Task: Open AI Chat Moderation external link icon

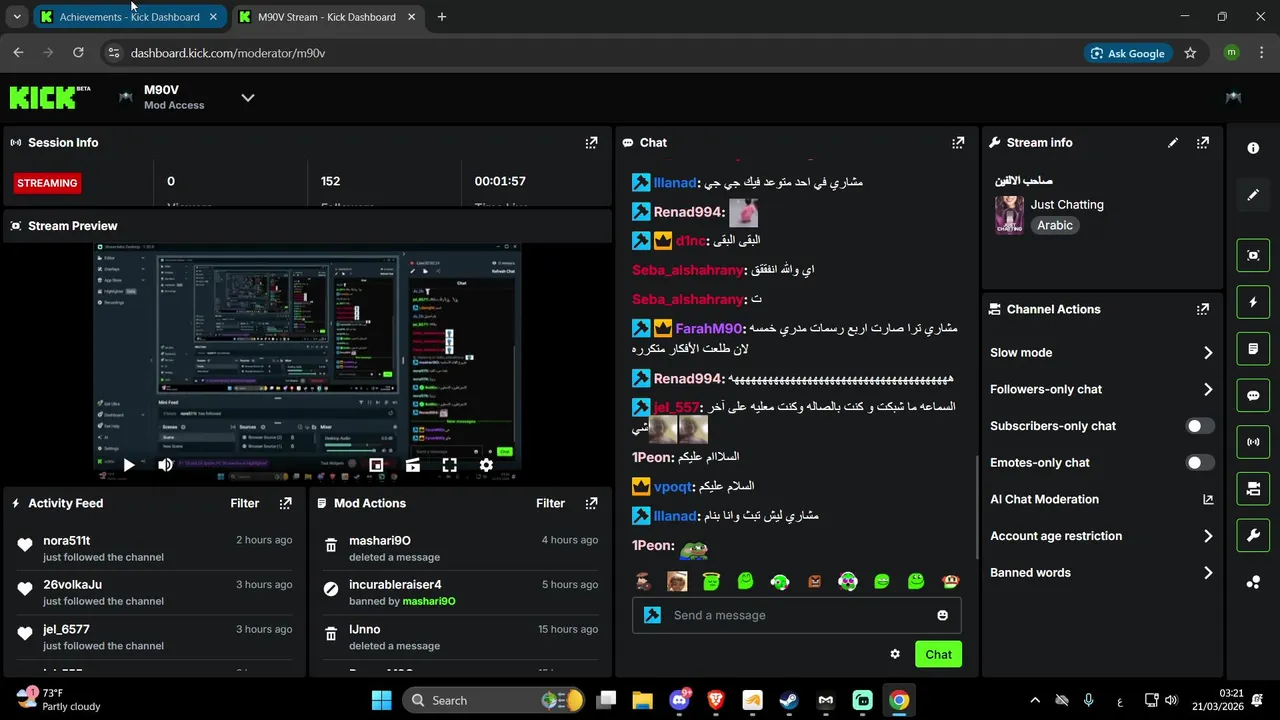Action: click(1208, 499)
